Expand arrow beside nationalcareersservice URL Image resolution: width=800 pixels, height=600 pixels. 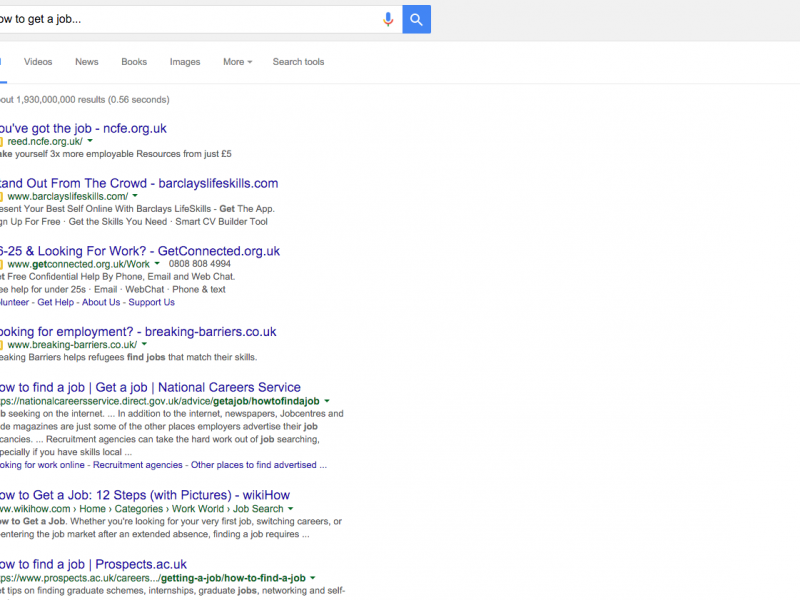[x=327, y=401]
